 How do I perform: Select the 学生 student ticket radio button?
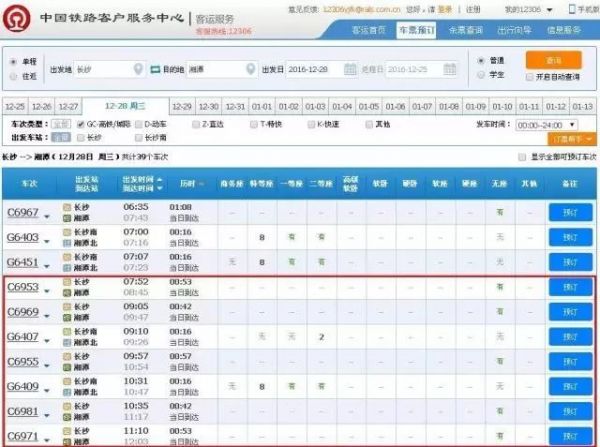pyautogui.click(x=481, y=75)
